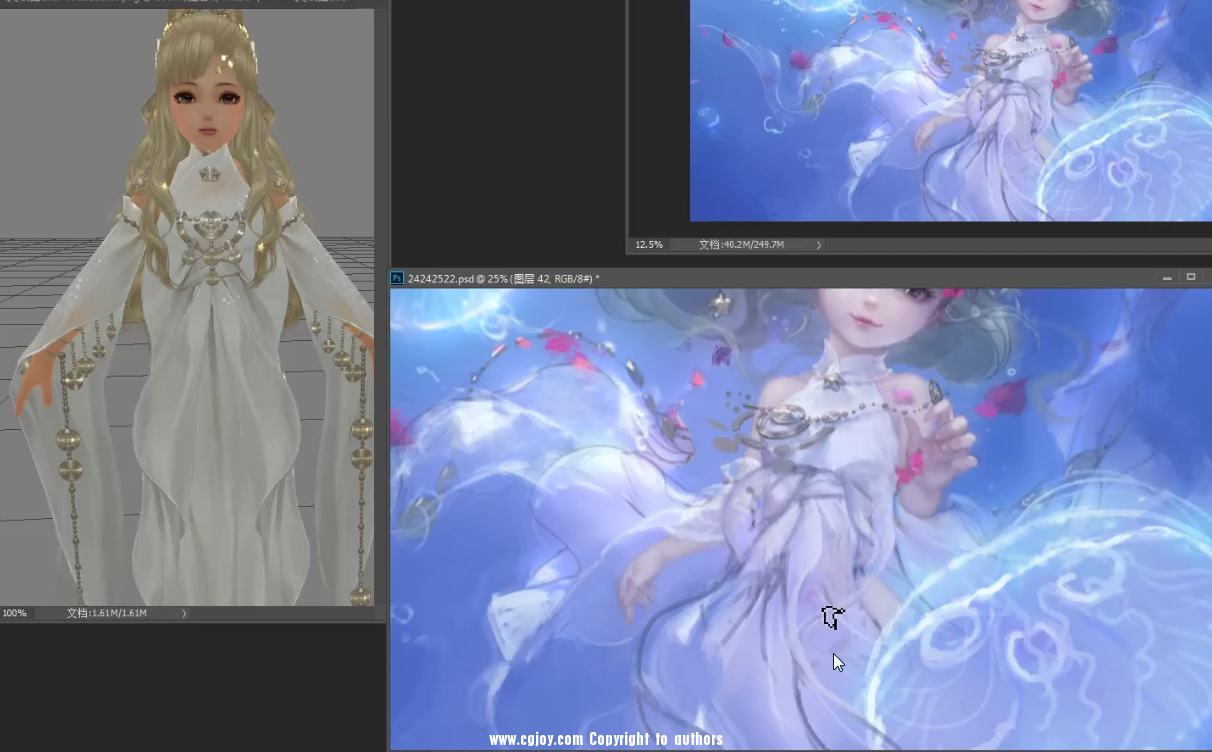Click the Ps icon on the 24242522.psd title bar
Viewport: 1212px width, 752px height.
(x=397, y=278)
